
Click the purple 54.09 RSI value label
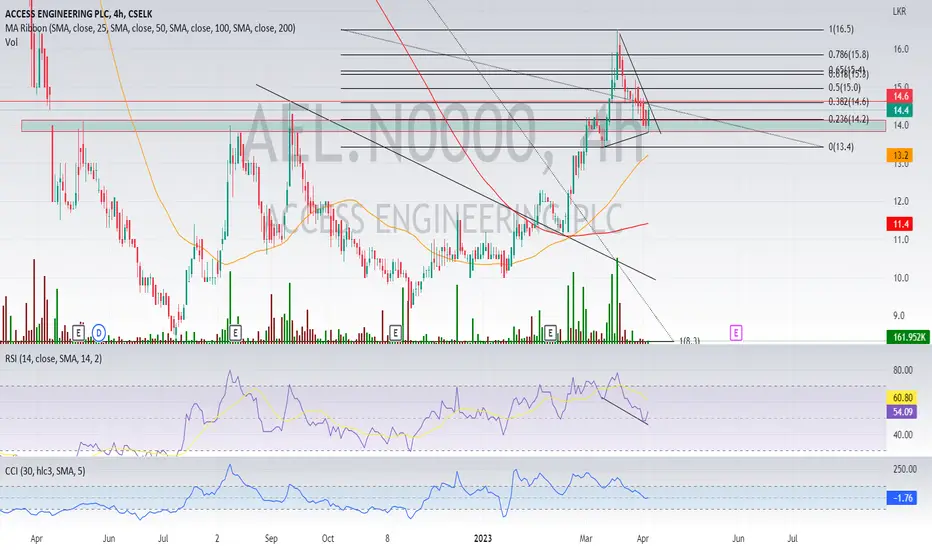[902, 411]
